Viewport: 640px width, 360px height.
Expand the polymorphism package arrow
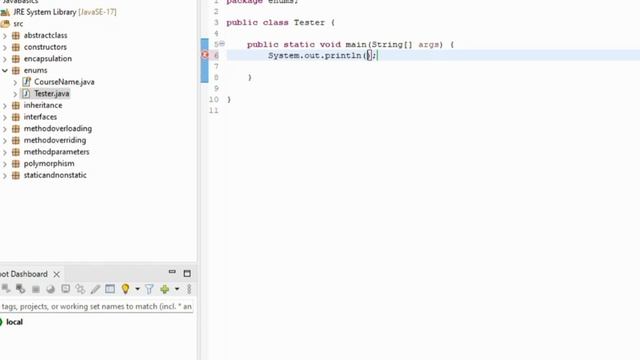pyautogui.click(x=5, y=164)
